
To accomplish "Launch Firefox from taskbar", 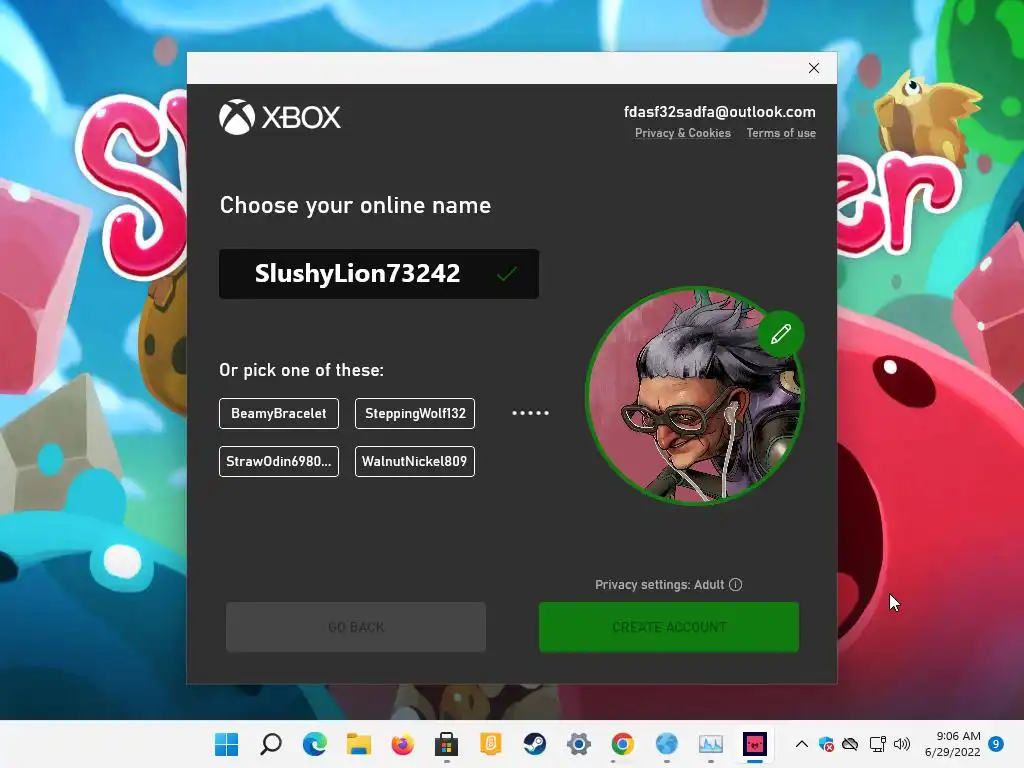I will coord(402,744).
